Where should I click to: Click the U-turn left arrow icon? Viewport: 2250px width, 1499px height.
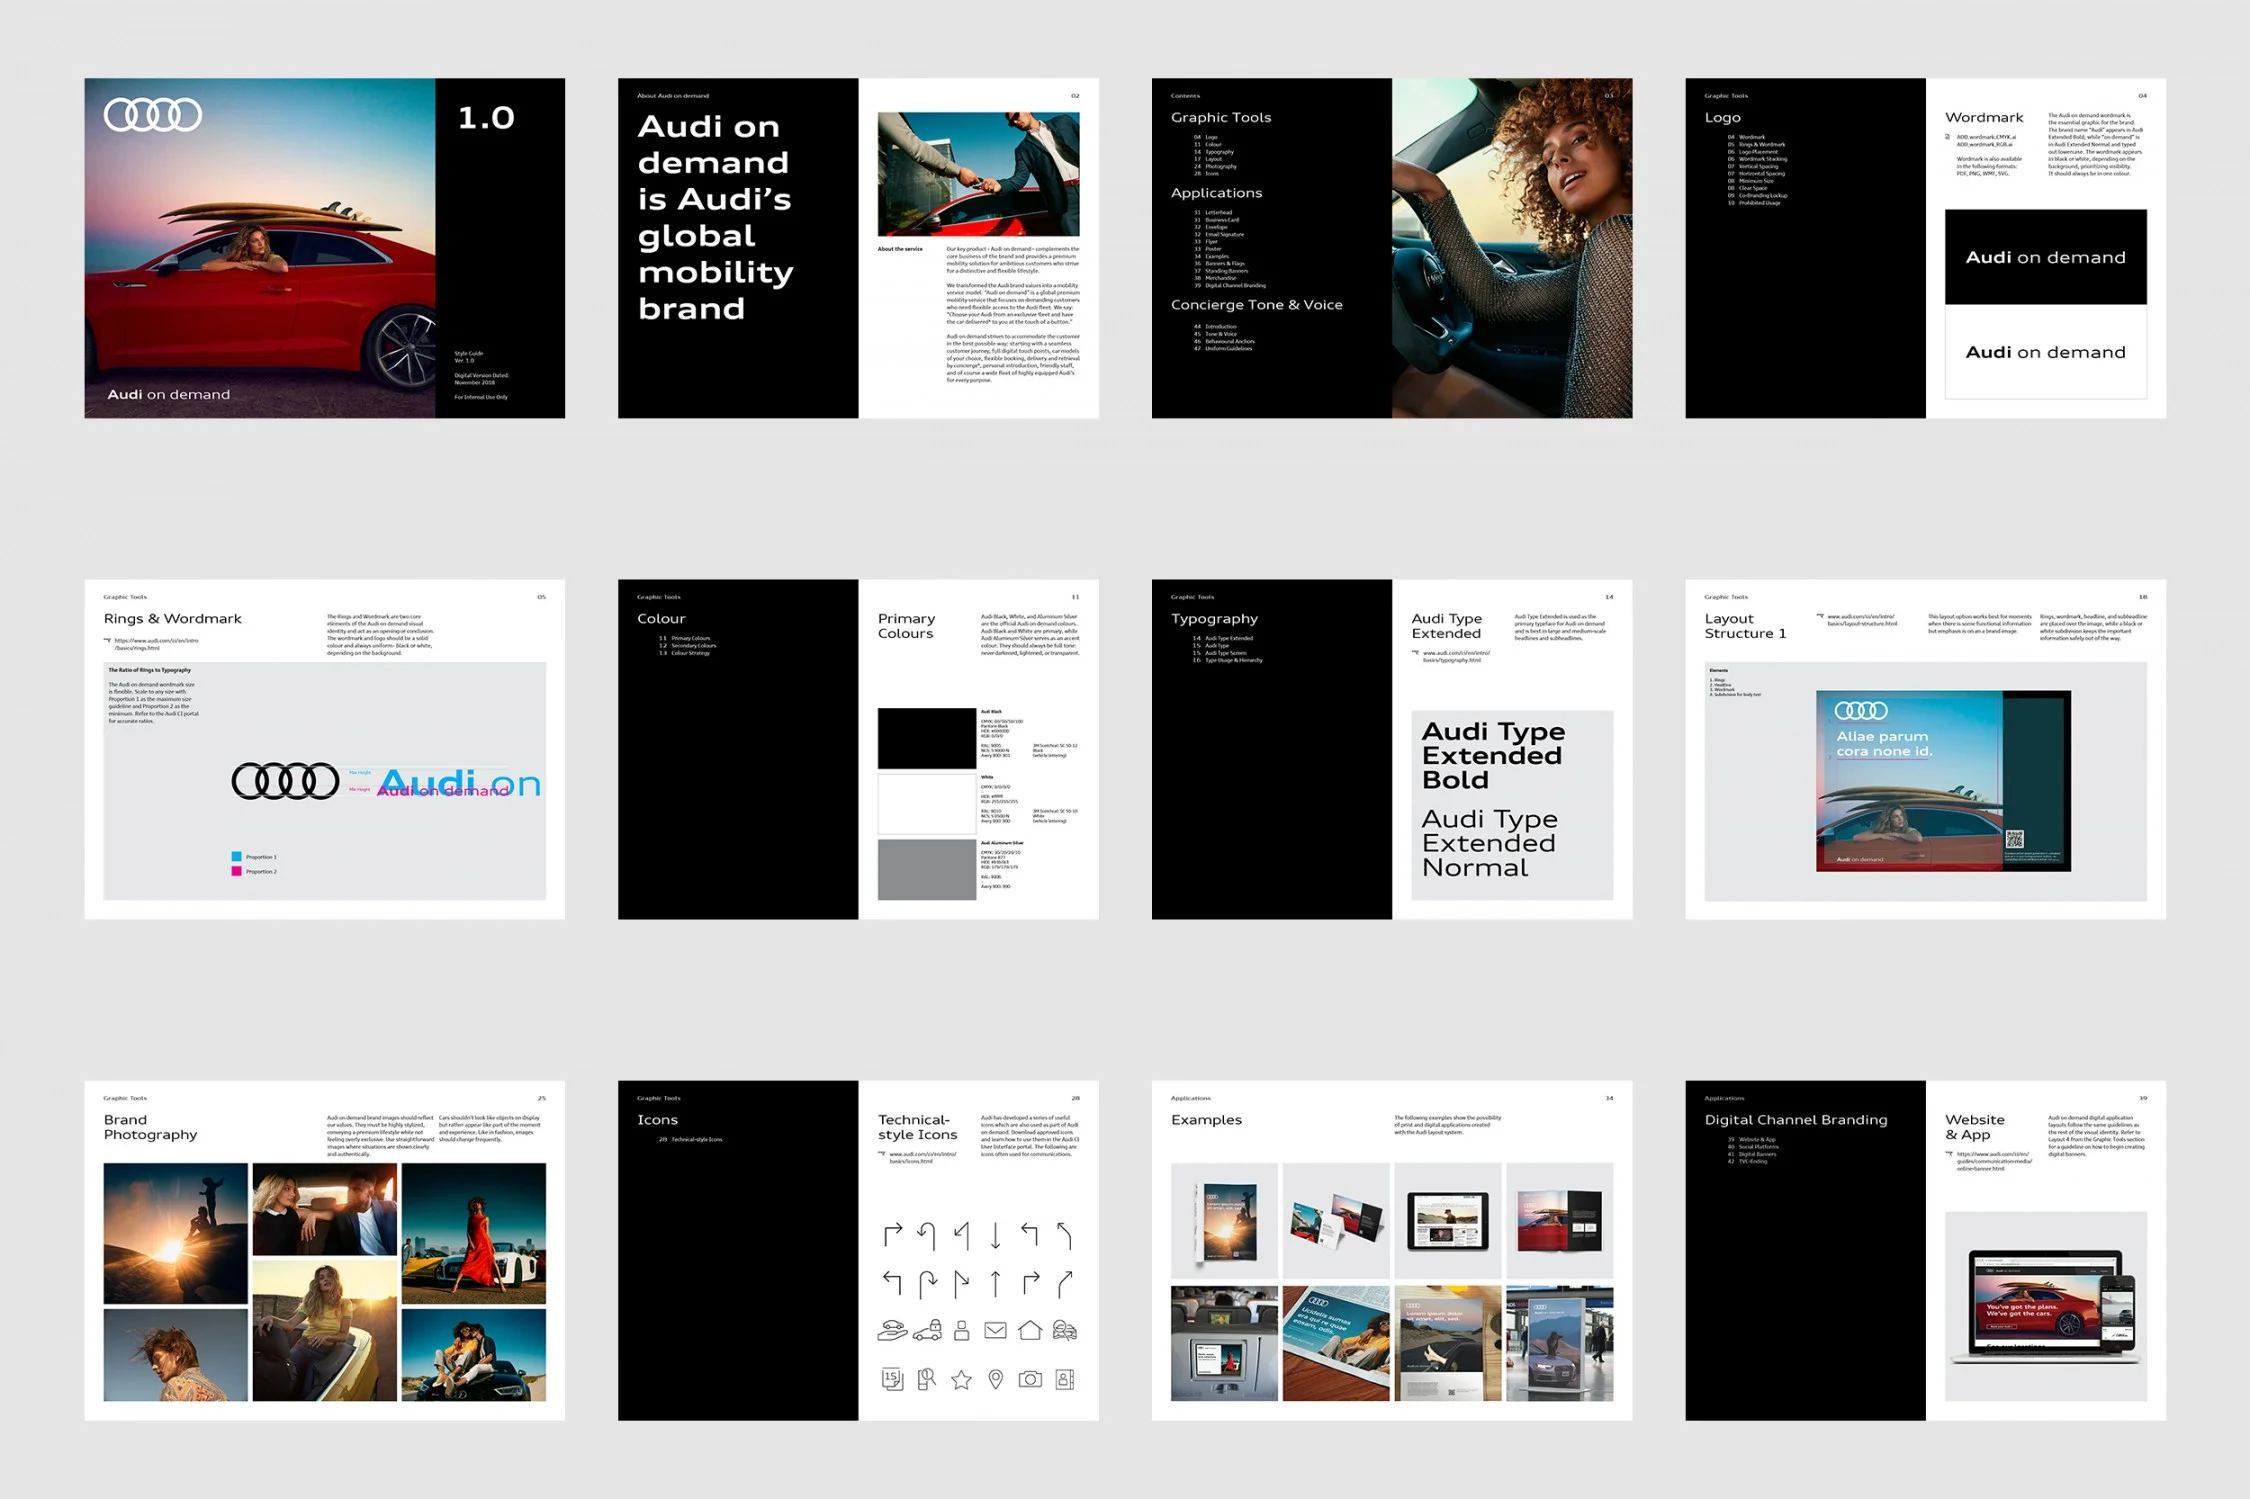point(927,1236)
